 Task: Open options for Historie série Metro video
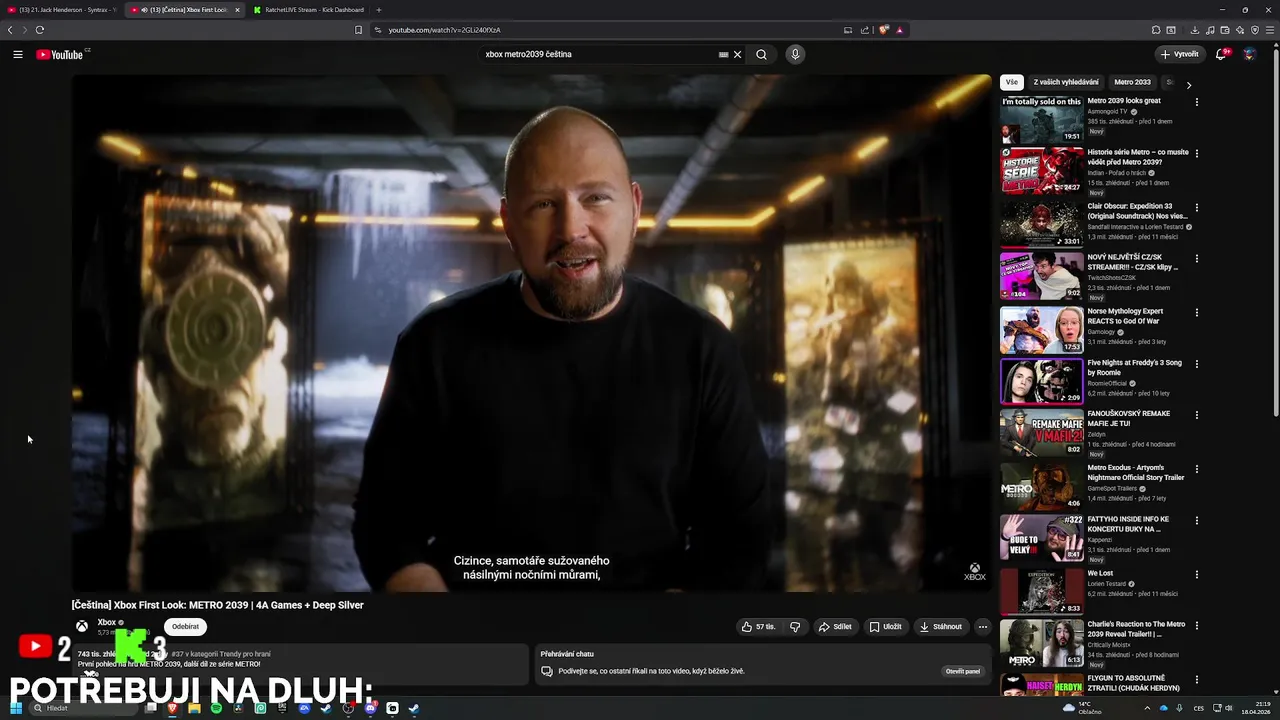(x=1196, y=153)
